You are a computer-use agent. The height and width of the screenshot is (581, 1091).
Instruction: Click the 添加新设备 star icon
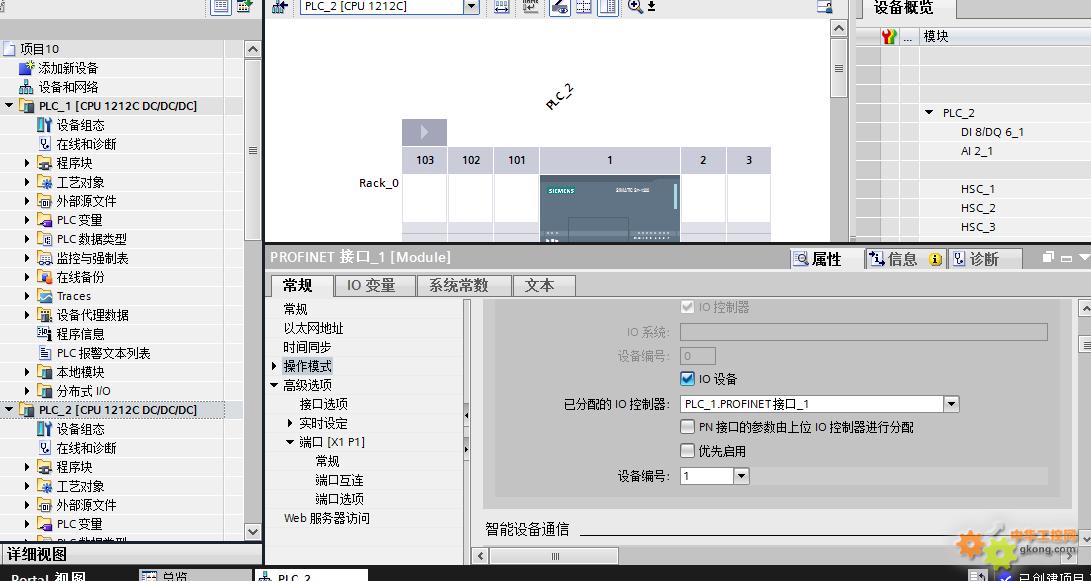coord(26,68)
